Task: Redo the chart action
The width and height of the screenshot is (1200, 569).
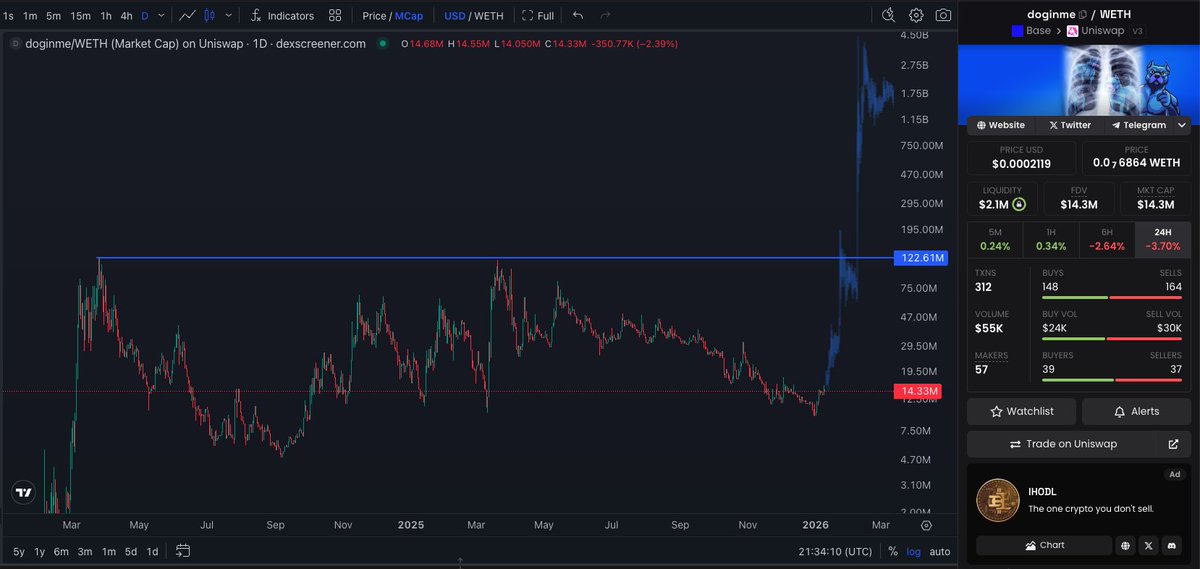Action: [604, 15]
